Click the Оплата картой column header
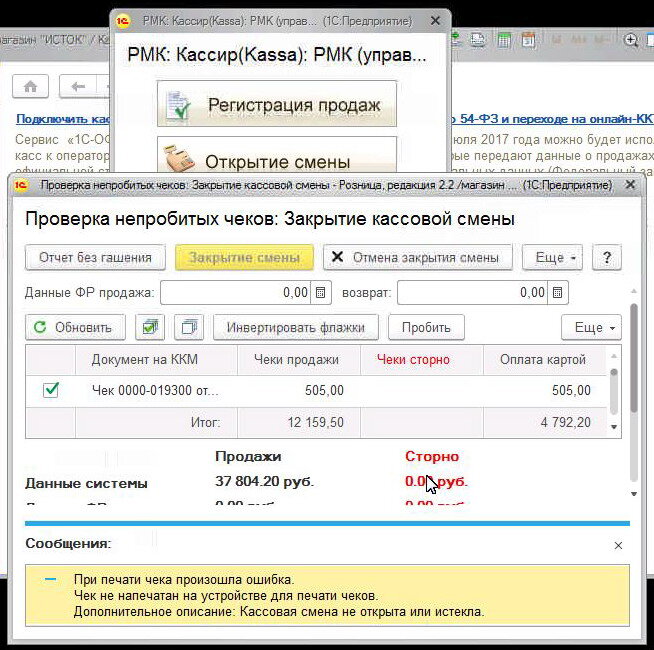 tap(544, 360)
